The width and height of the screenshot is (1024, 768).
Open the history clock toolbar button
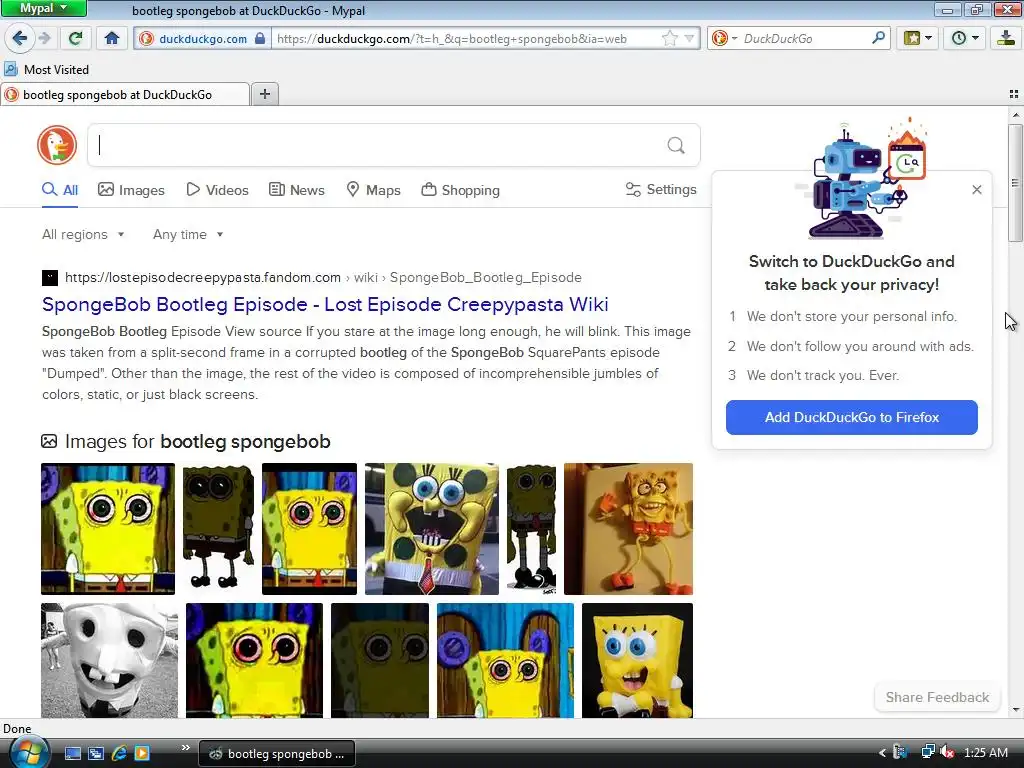click(964, 39)
